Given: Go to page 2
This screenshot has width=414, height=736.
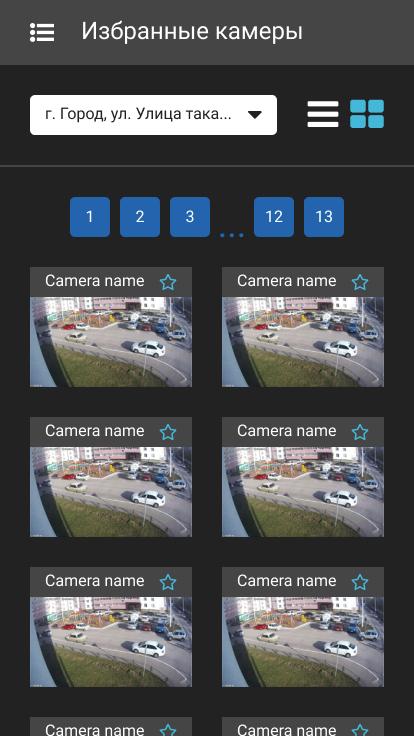Looking at the screenshot, I should [x=140, y=217].
